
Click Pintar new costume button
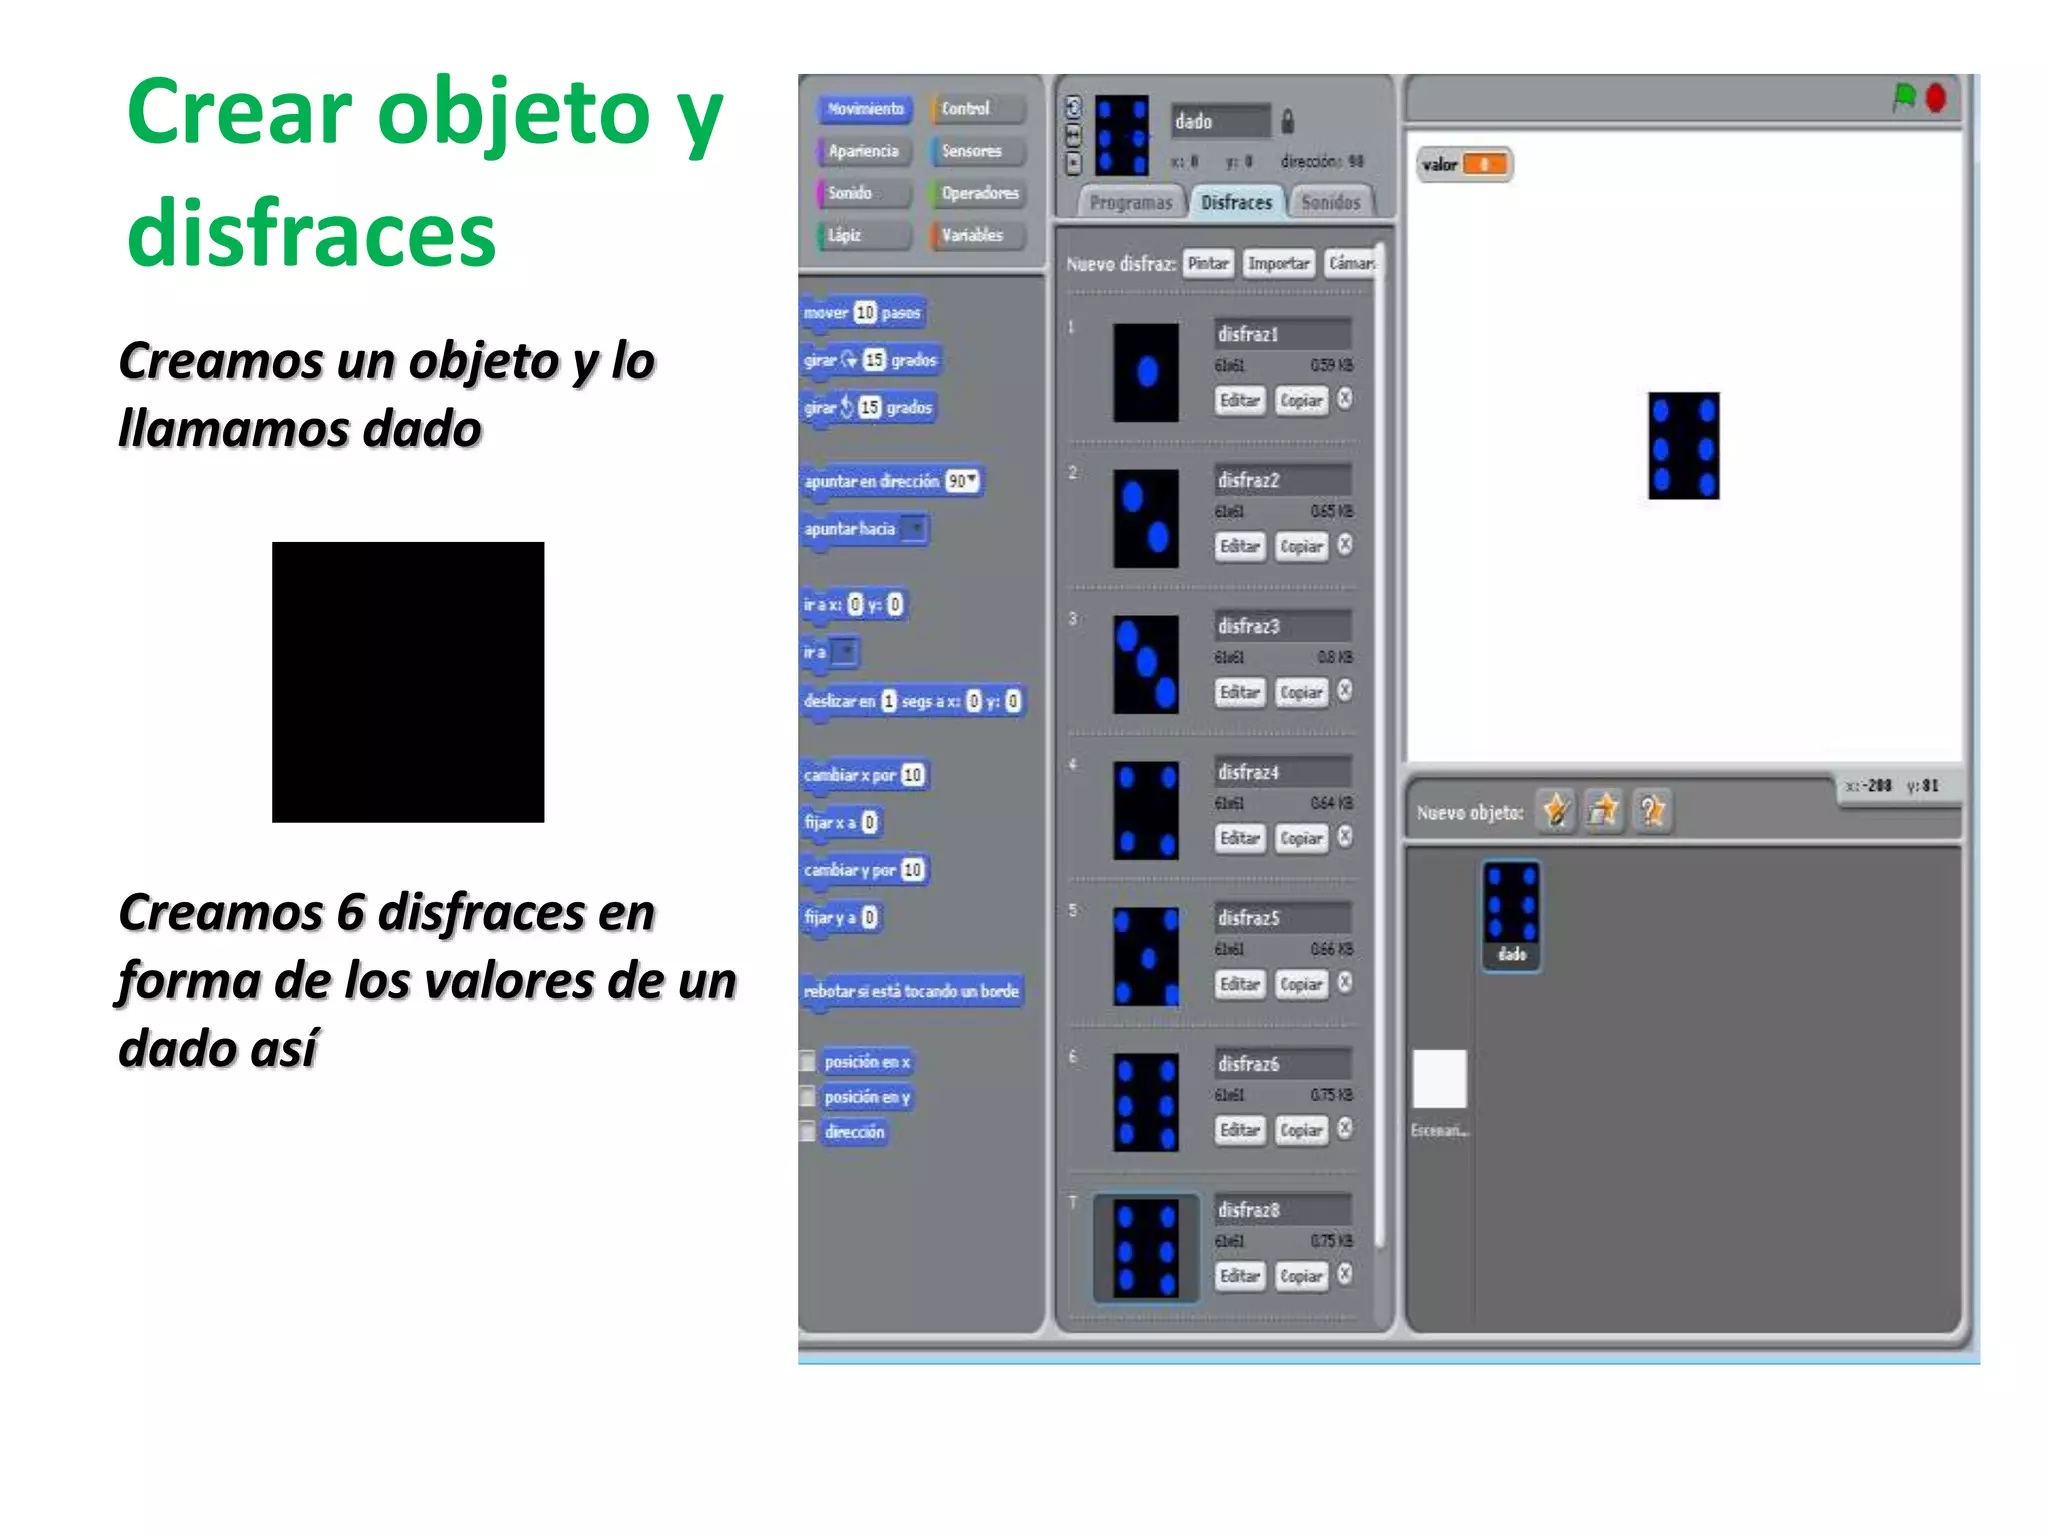click(1208, 263)
